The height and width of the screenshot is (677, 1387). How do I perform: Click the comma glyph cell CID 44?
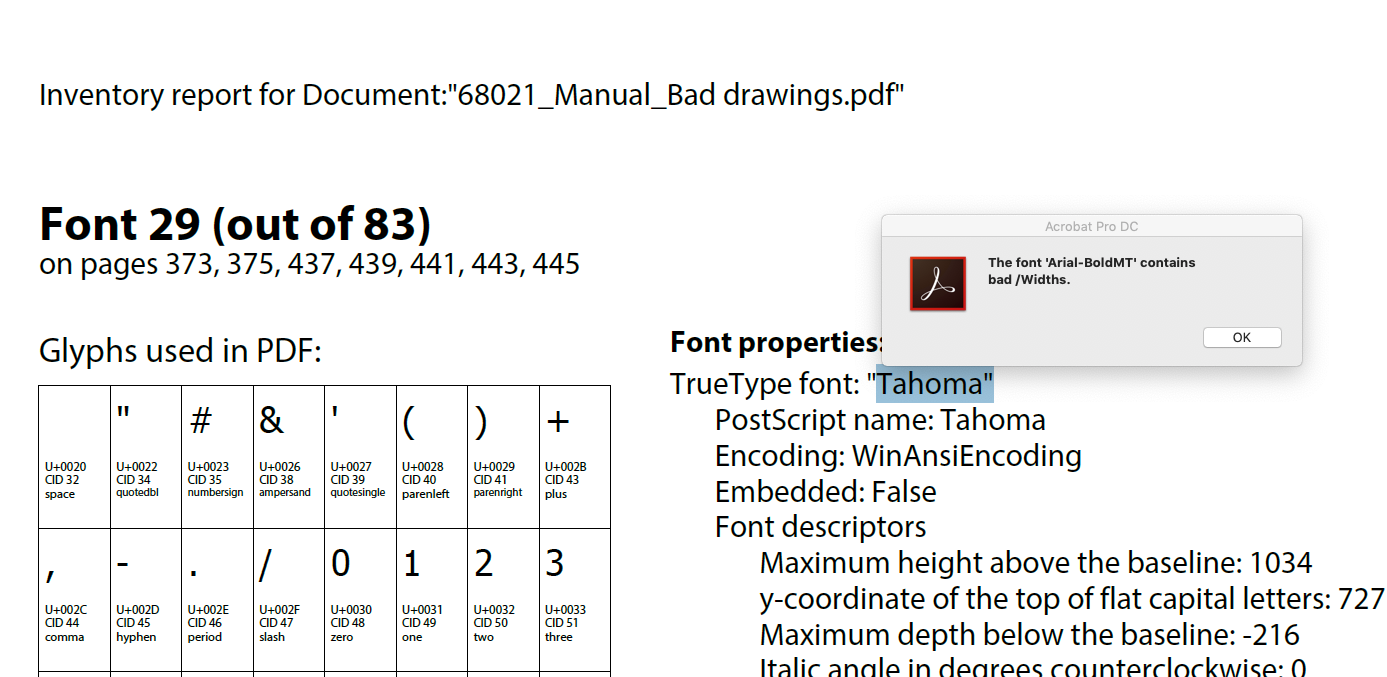point(74,600)
